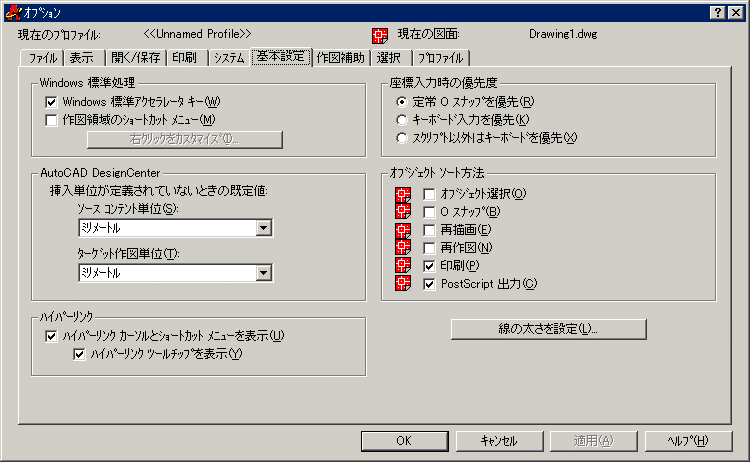The width and height of the screenshot is (750, 462).
Task: Open the ソース コンテント単位 dropdown
Action: 263,229
